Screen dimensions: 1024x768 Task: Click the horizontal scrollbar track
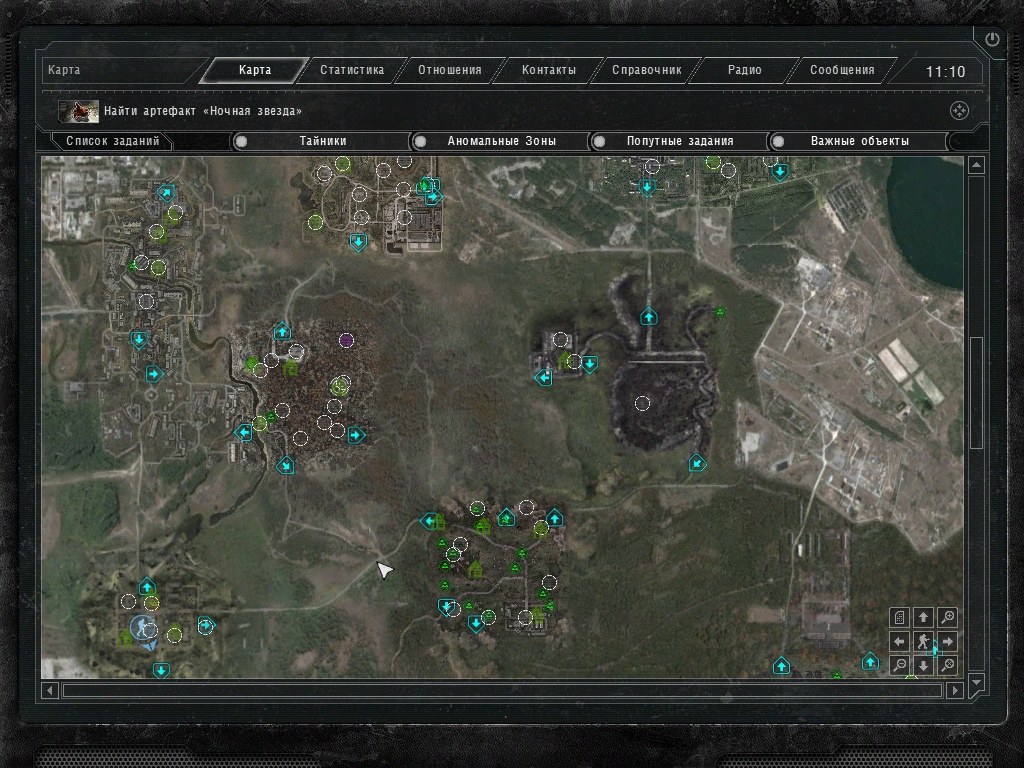502,690
